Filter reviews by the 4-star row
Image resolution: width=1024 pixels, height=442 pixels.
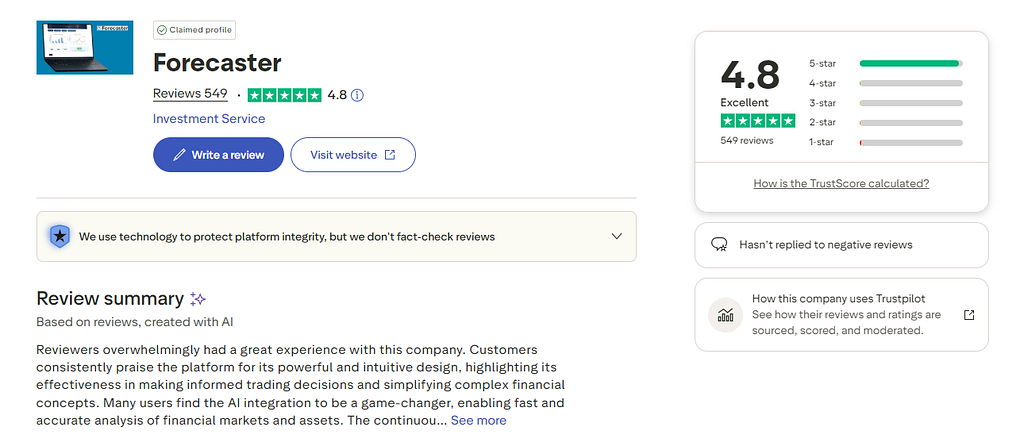click(x=885, y=83)
